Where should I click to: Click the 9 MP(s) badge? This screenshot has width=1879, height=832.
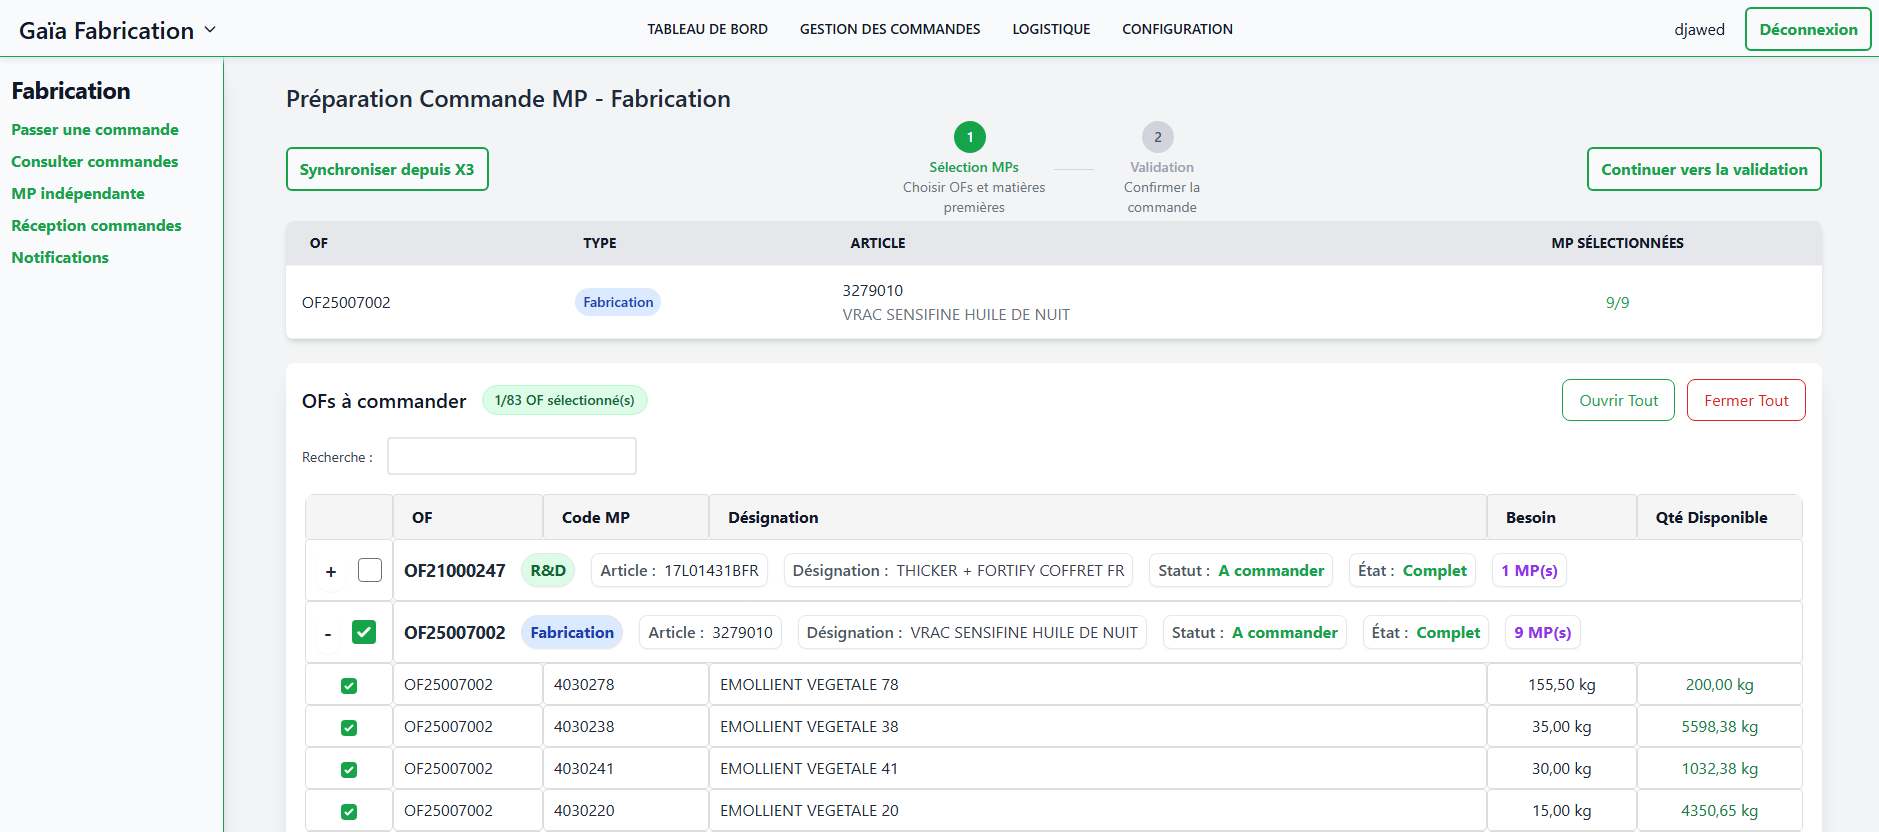tap(1542, 632)
